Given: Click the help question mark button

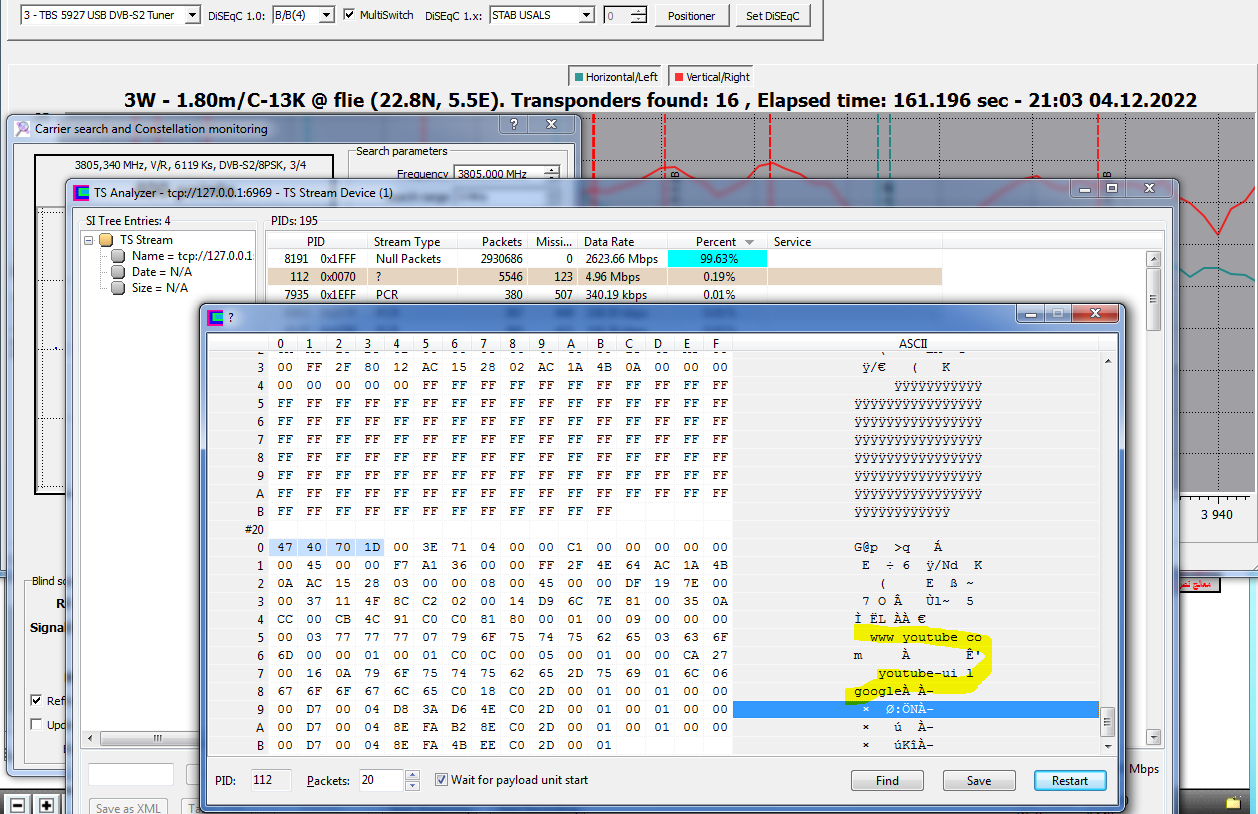Looking at the screenshot, I should [x=514, y=124].
